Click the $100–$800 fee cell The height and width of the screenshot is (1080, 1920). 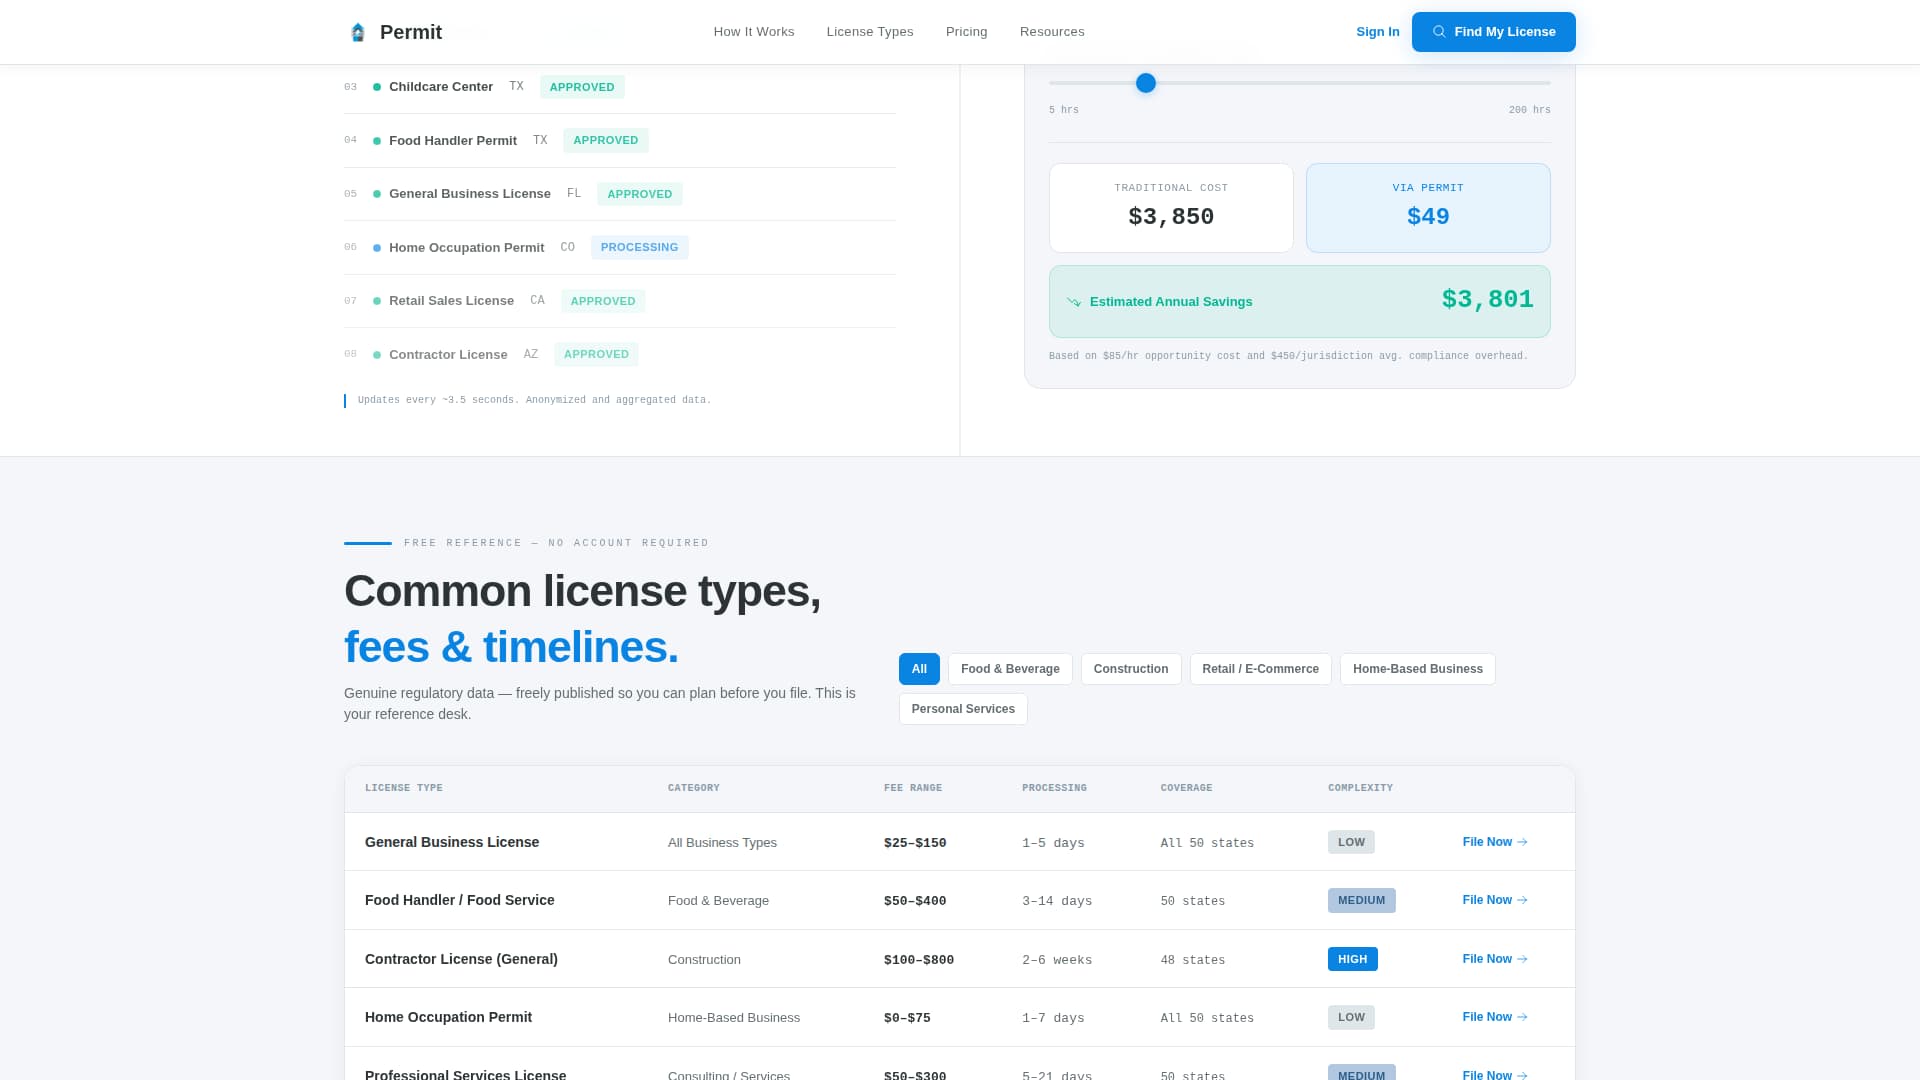919,960
